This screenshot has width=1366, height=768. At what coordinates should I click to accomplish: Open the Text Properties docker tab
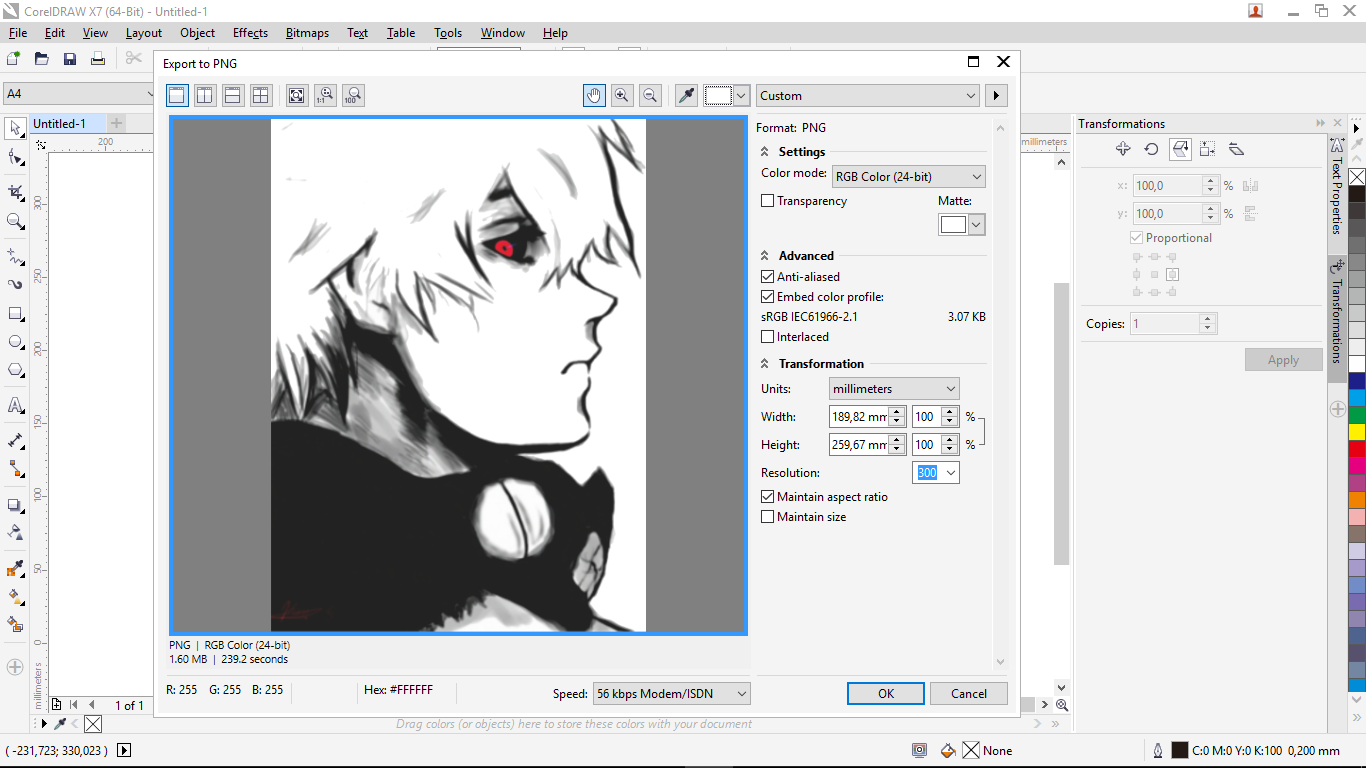pyautogui.click(x=1337, y=187)
